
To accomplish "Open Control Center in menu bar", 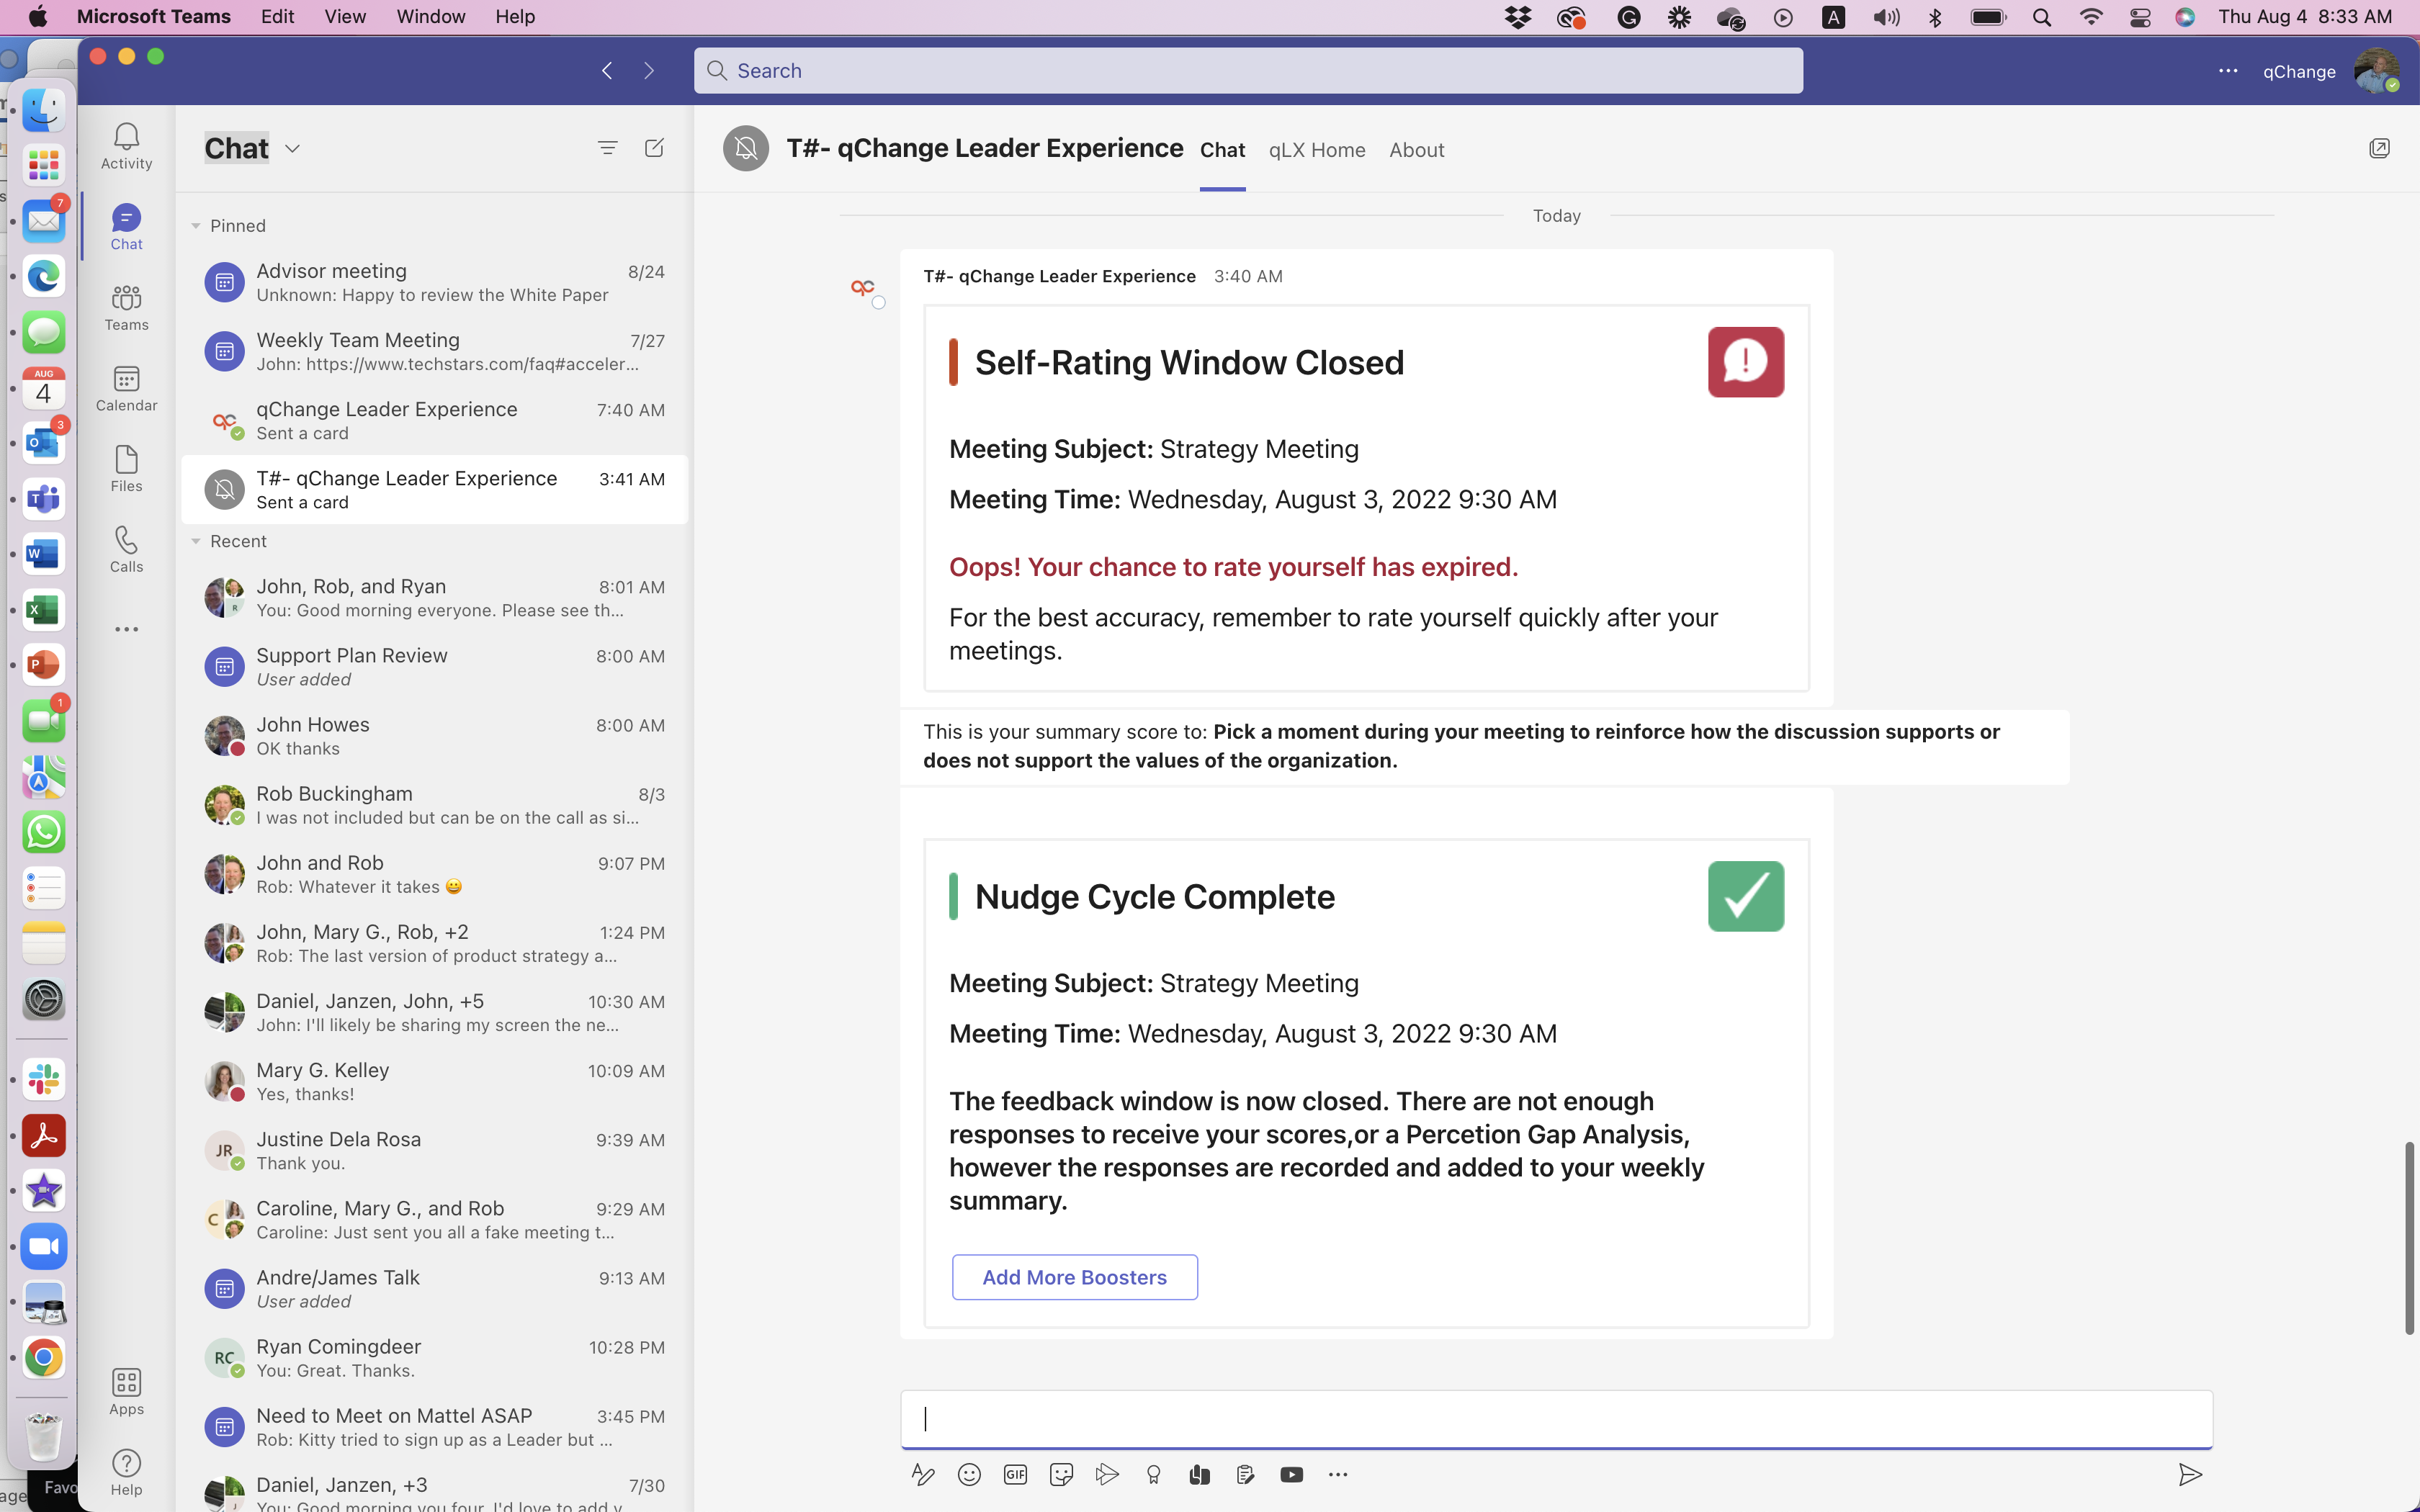I will pos(2140,17).
